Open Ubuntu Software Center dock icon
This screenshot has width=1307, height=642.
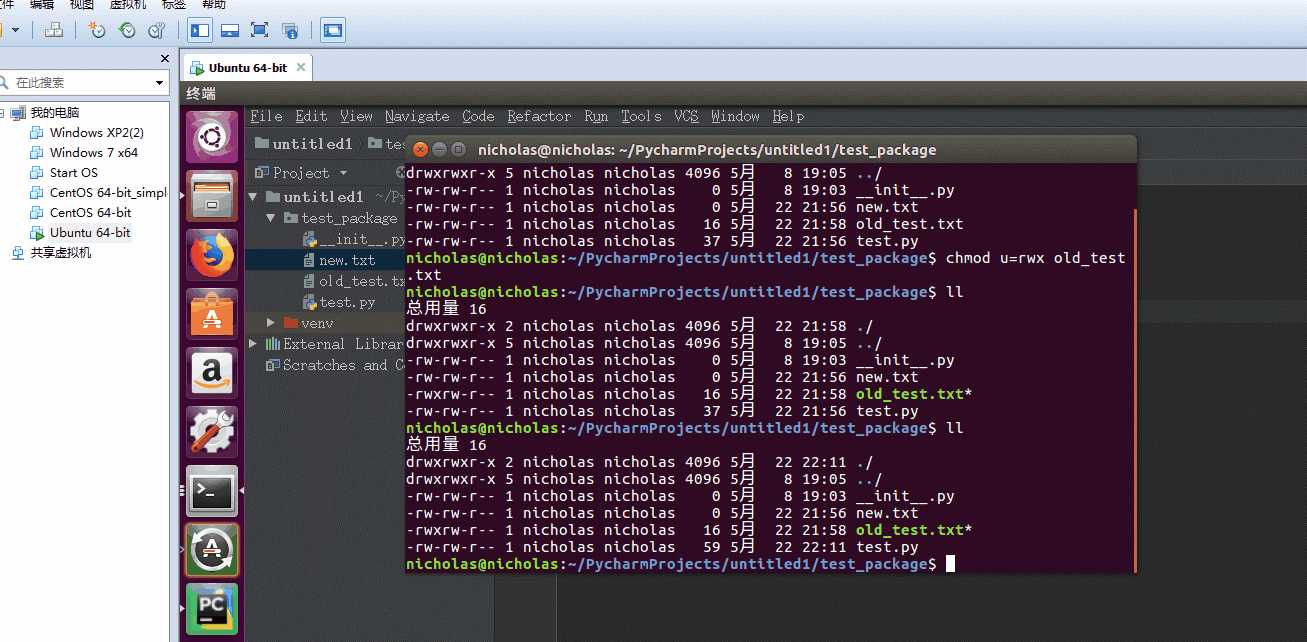tap(212, 313)
